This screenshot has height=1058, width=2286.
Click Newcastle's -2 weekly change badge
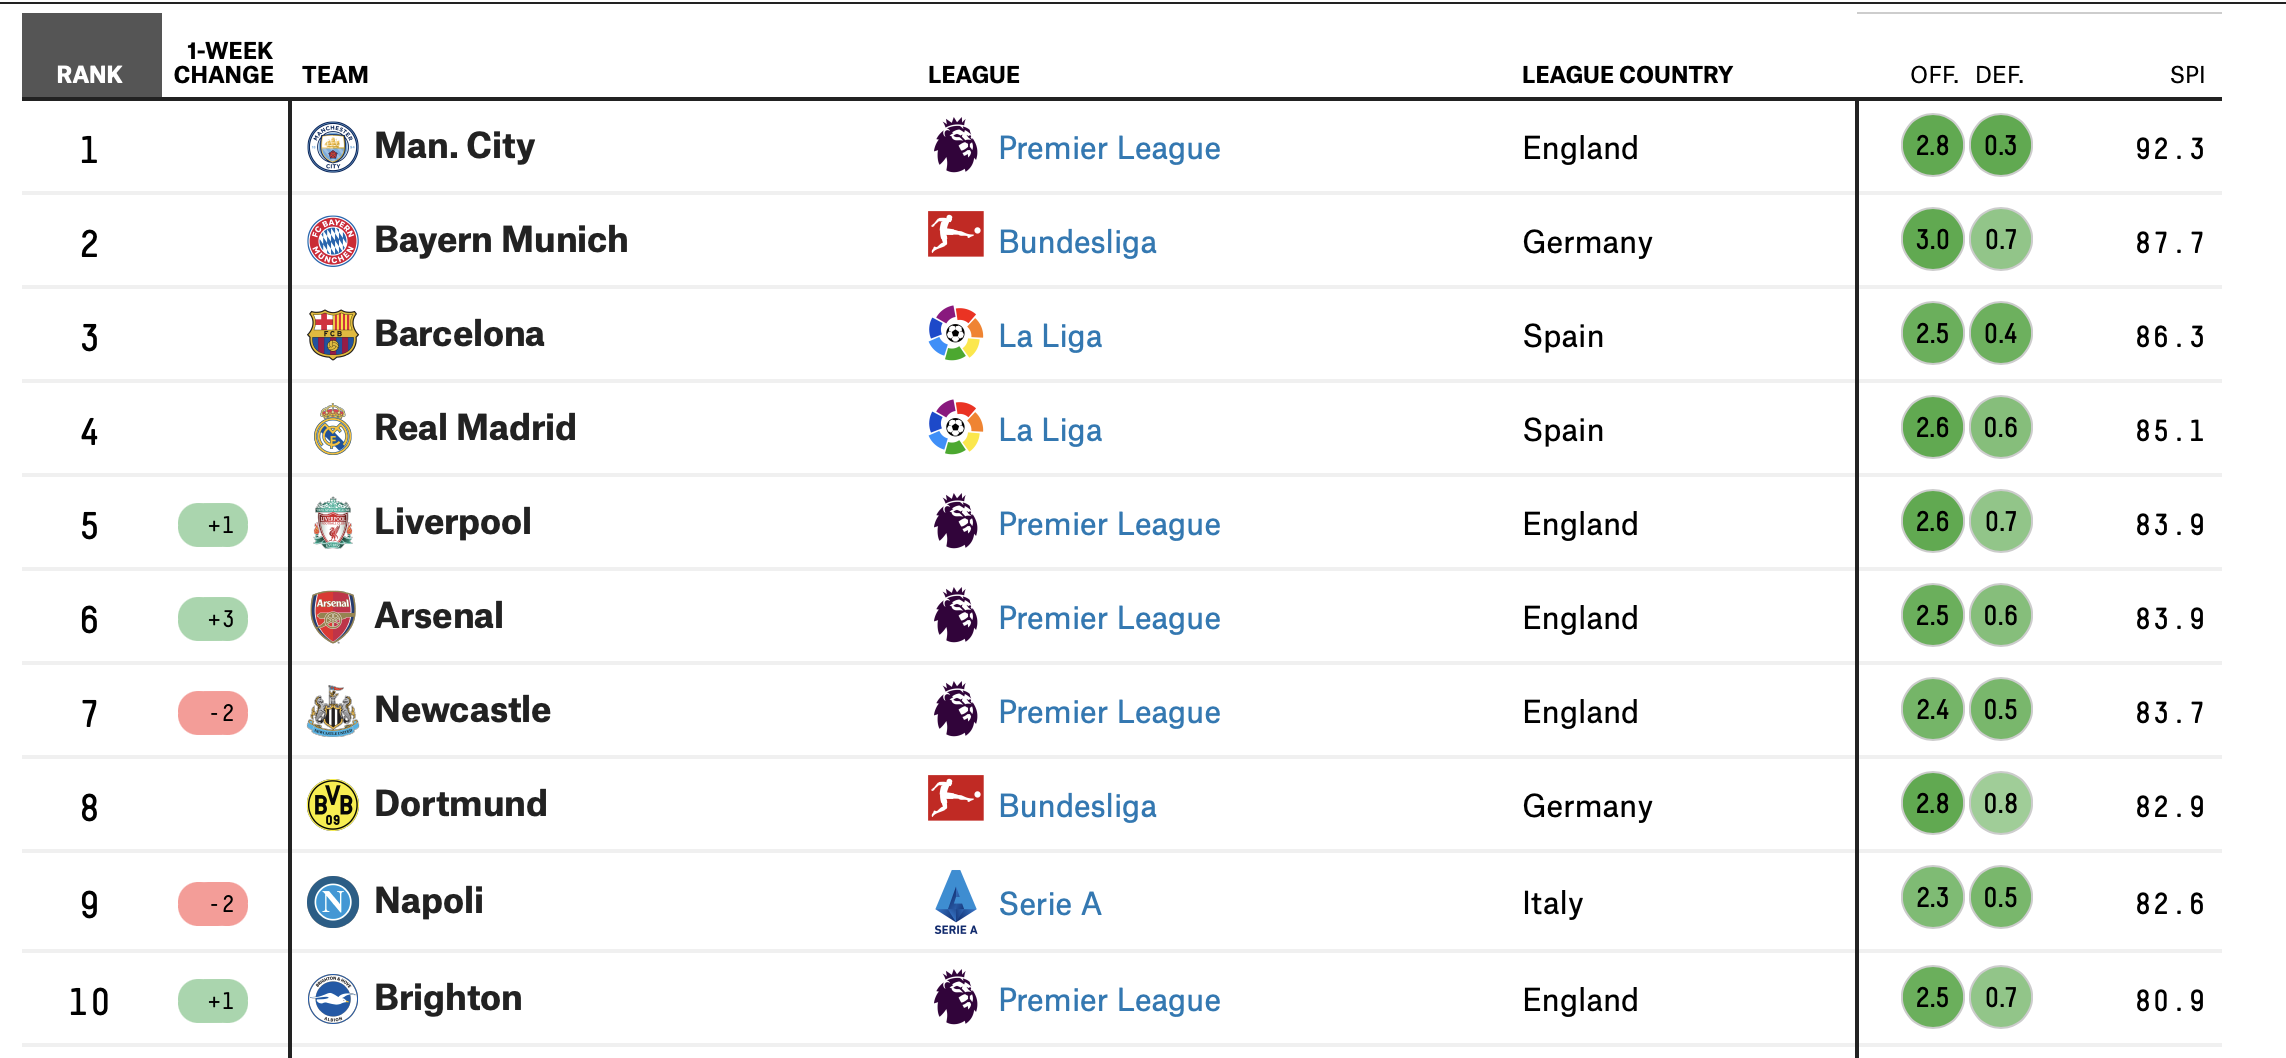coord(213,713)
